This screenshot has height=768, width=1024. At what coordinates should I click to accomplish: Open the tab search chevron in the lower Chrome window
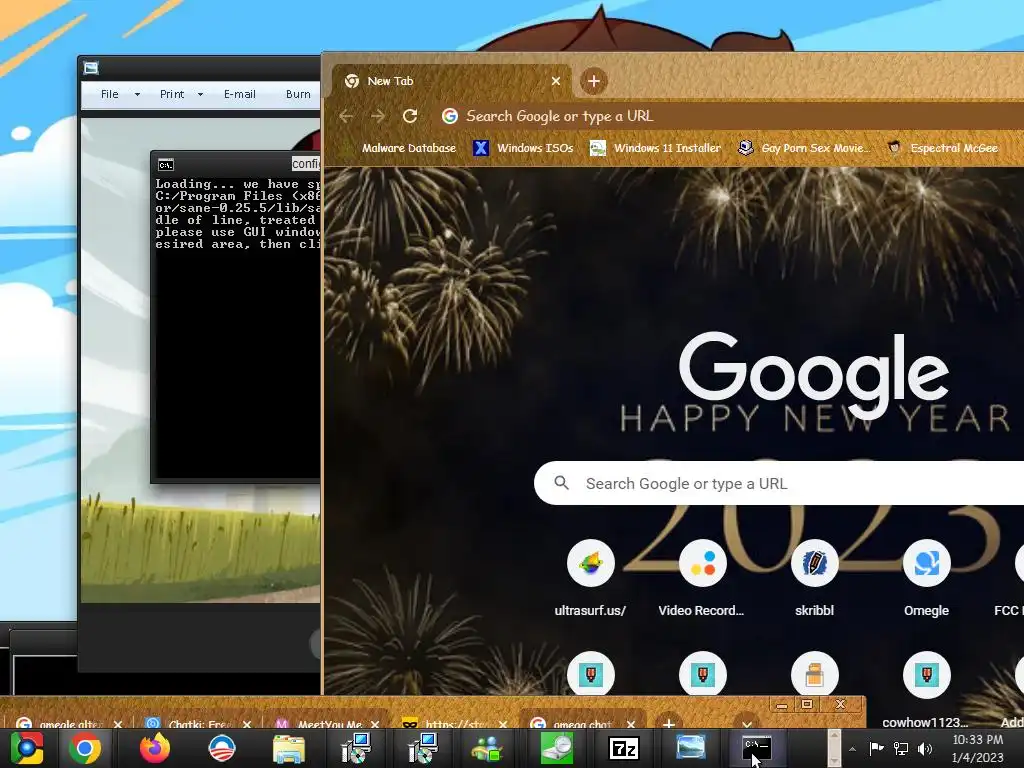click(x=746, y=724)
